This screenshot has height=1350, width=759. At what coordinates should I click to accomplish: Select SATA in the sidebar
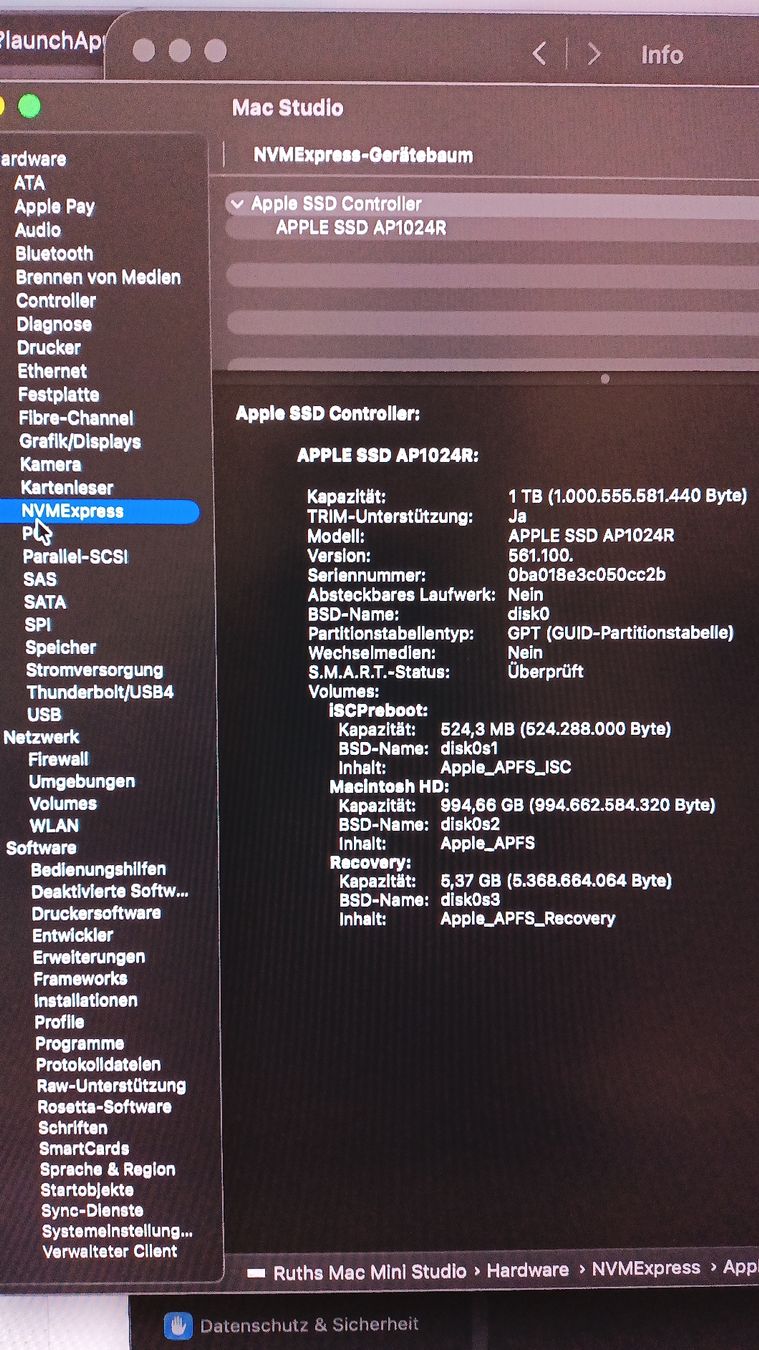[x=45, y=602]
